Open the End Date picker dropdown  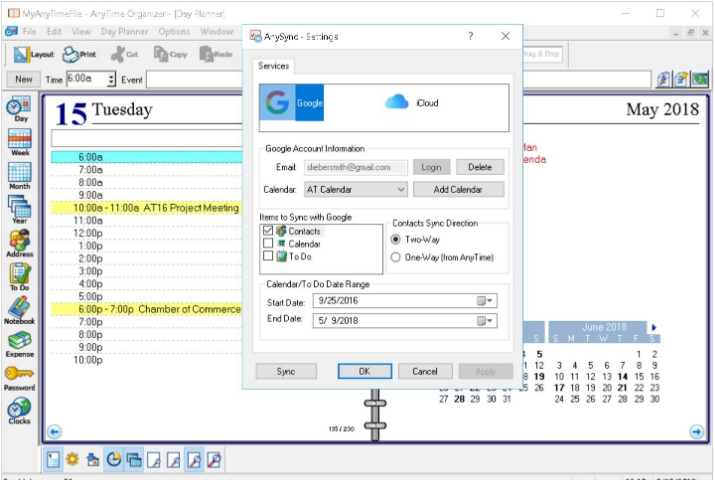point(485,320)
